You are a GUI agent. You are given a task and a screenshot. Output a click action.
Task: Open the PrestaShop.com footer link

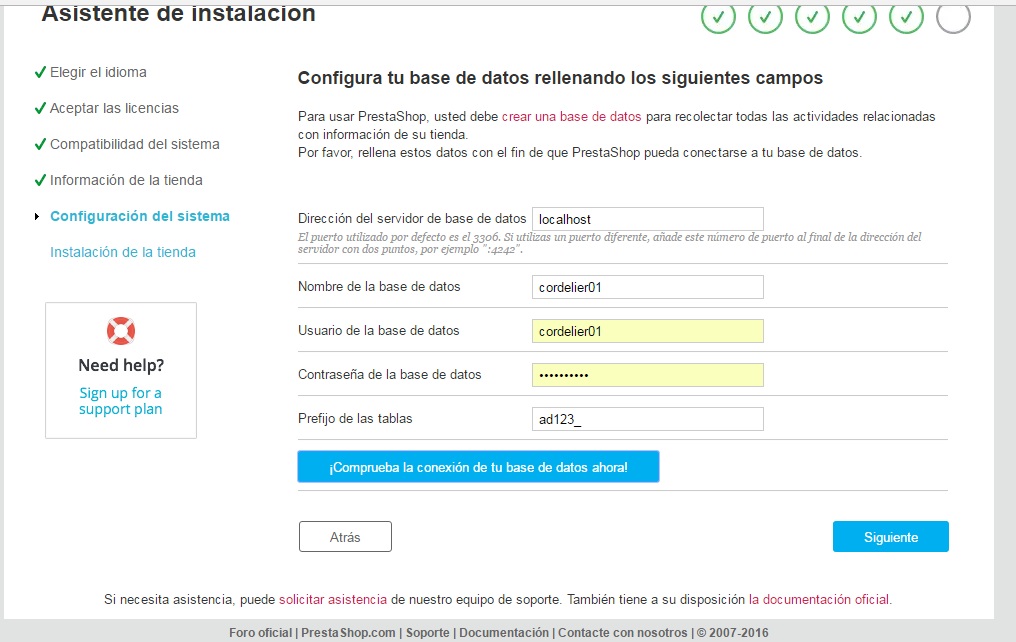(x=348, y=633)
